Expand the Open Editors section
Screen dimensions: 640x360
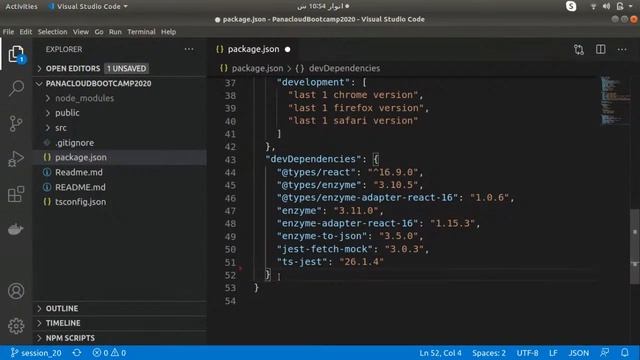tap(40, 69)
